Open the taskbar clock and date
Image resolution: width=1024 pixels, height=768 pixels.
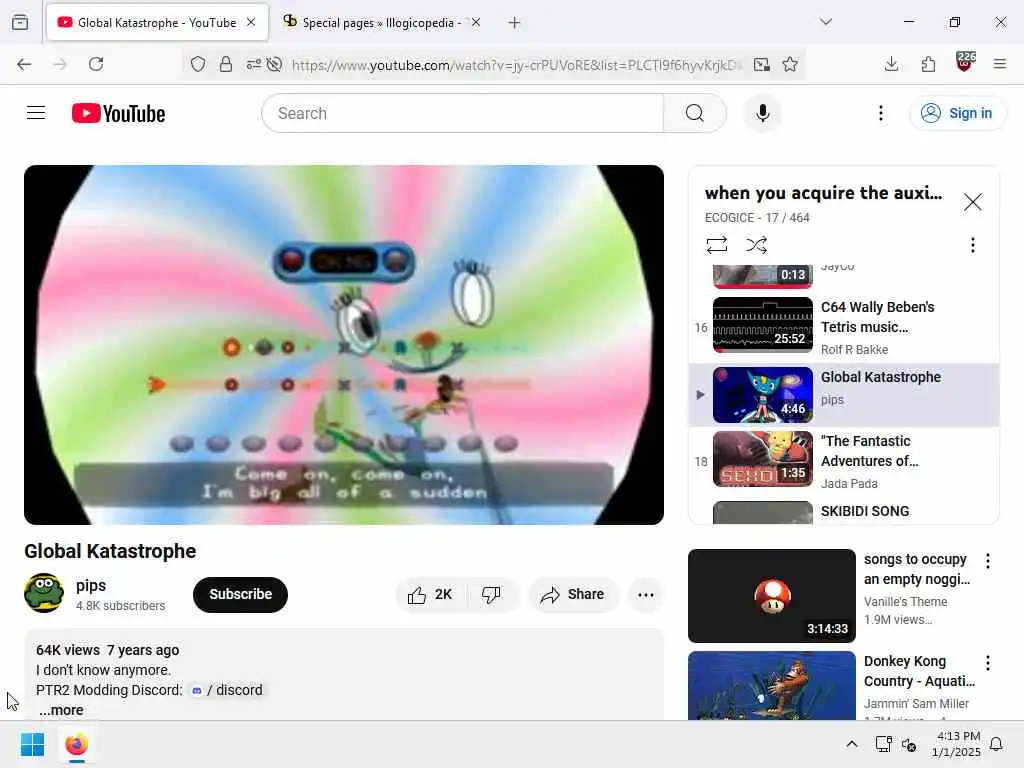pos(955,744)
